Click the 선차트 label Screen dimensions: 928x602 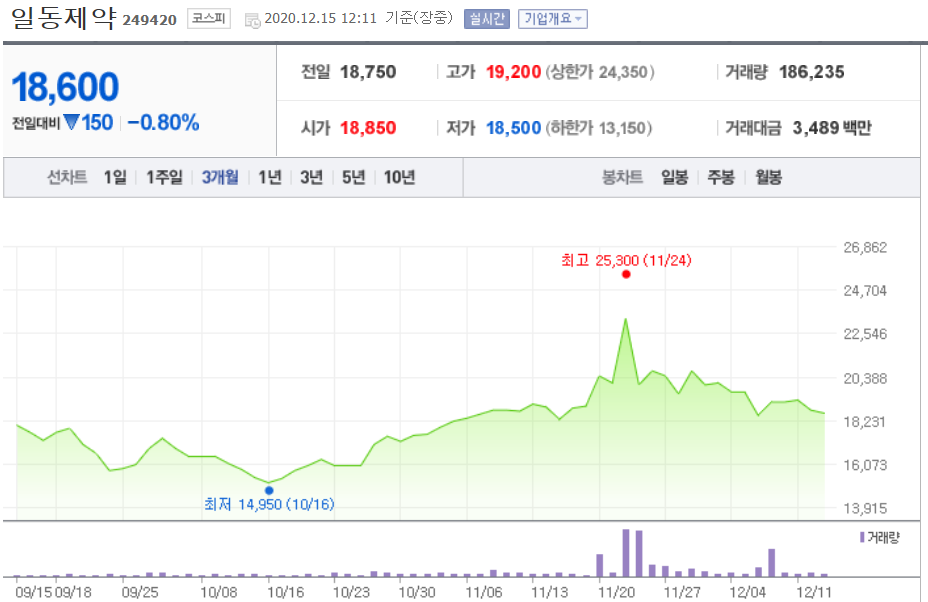pyautogui.click(x=67, y=177)
